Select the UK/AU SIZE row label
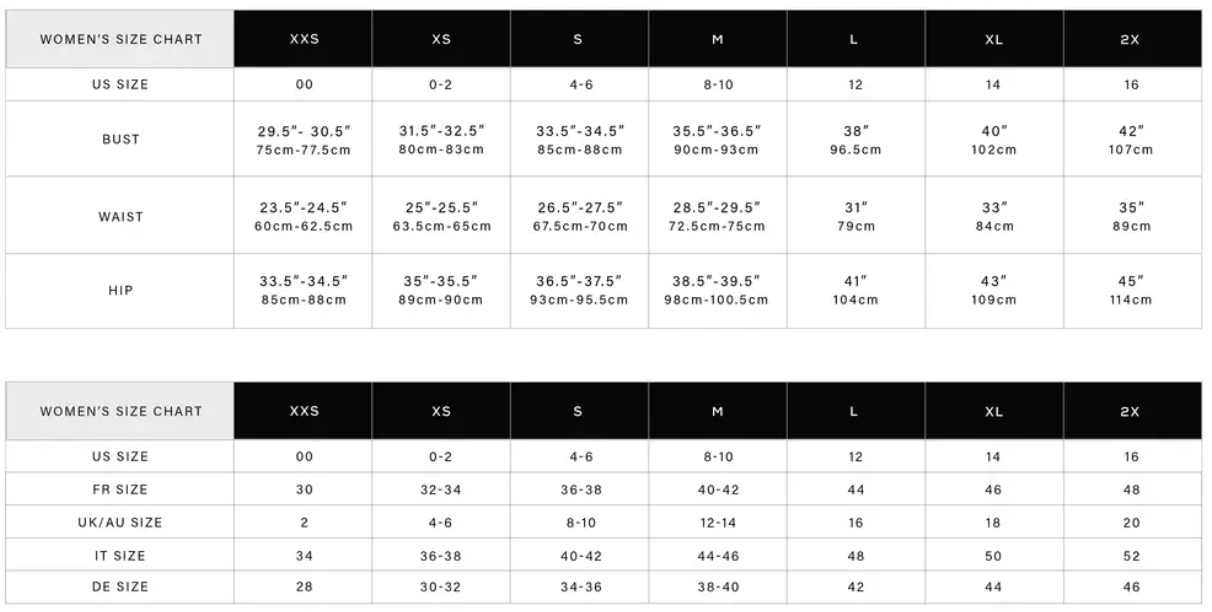 coord(120,522)
